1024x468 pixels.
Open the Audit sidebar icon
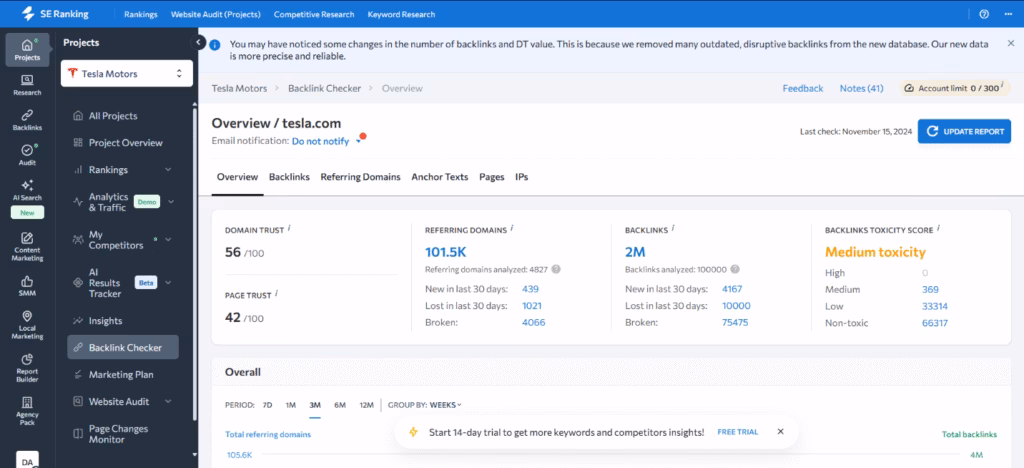pyautogui.click(x=27, y=154)
